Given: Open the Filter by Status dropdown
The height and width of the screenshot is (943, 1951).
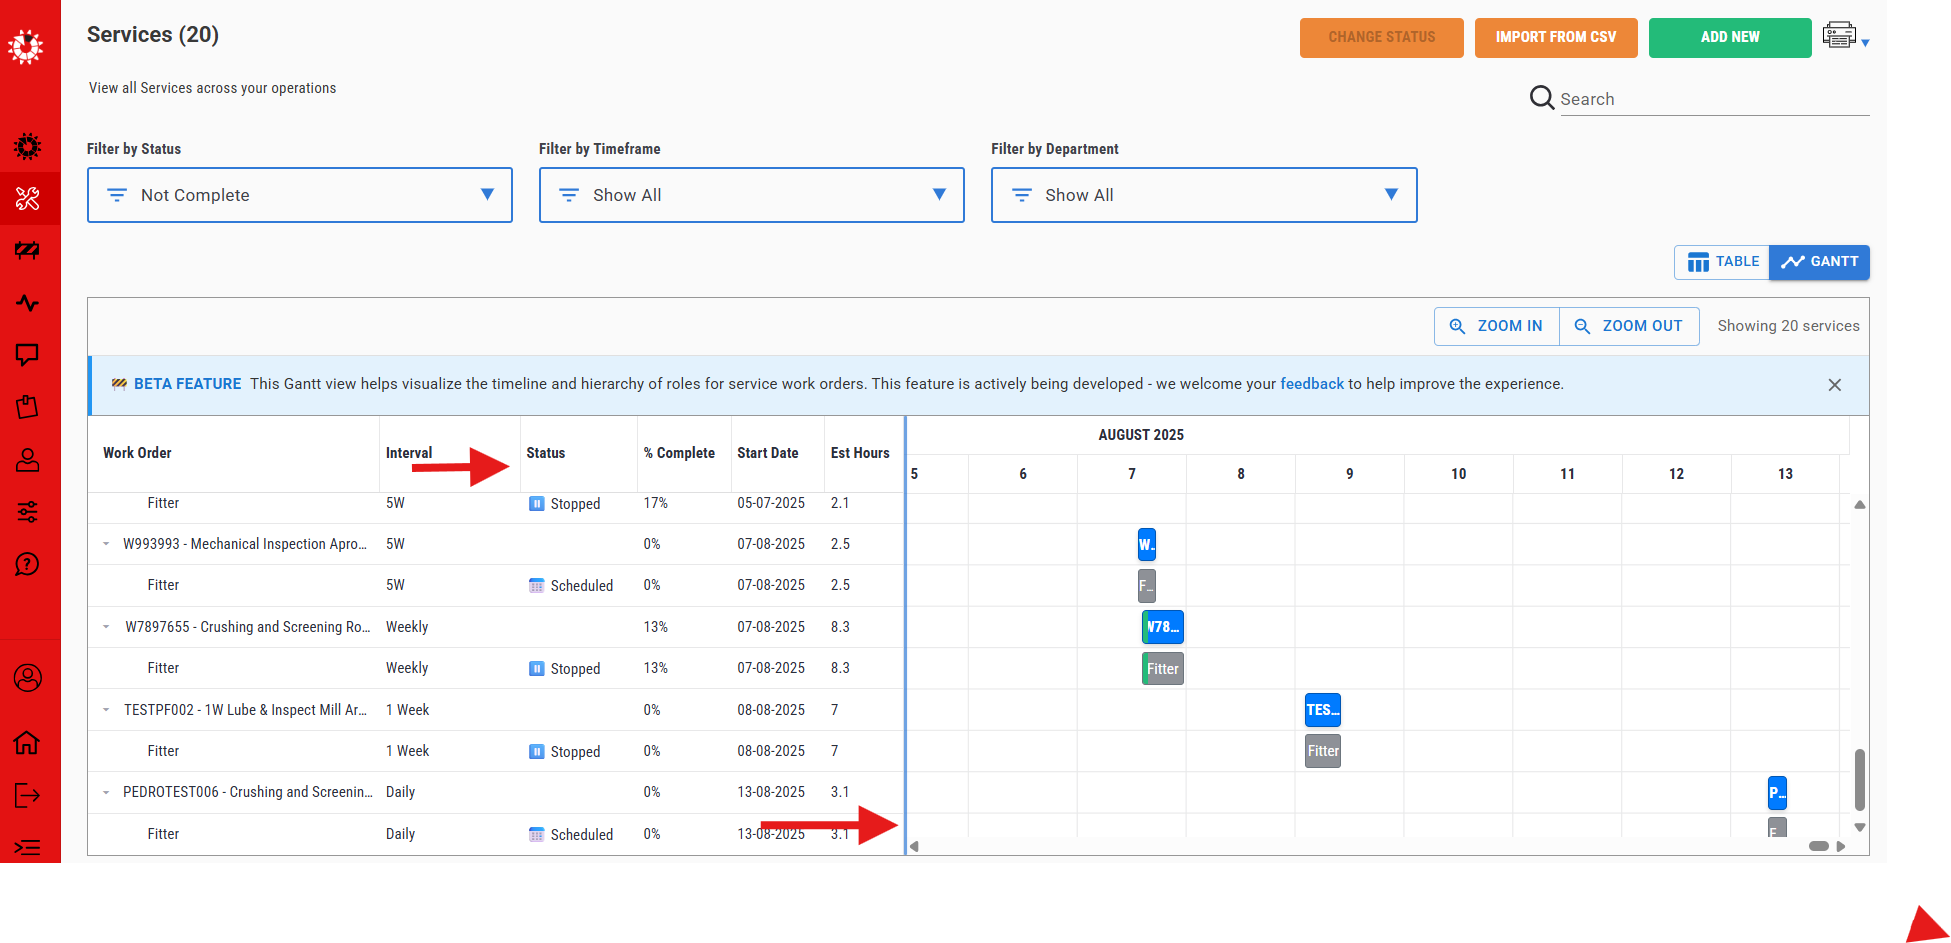Looking at the screenshot, I should click(x=300, y=195).
